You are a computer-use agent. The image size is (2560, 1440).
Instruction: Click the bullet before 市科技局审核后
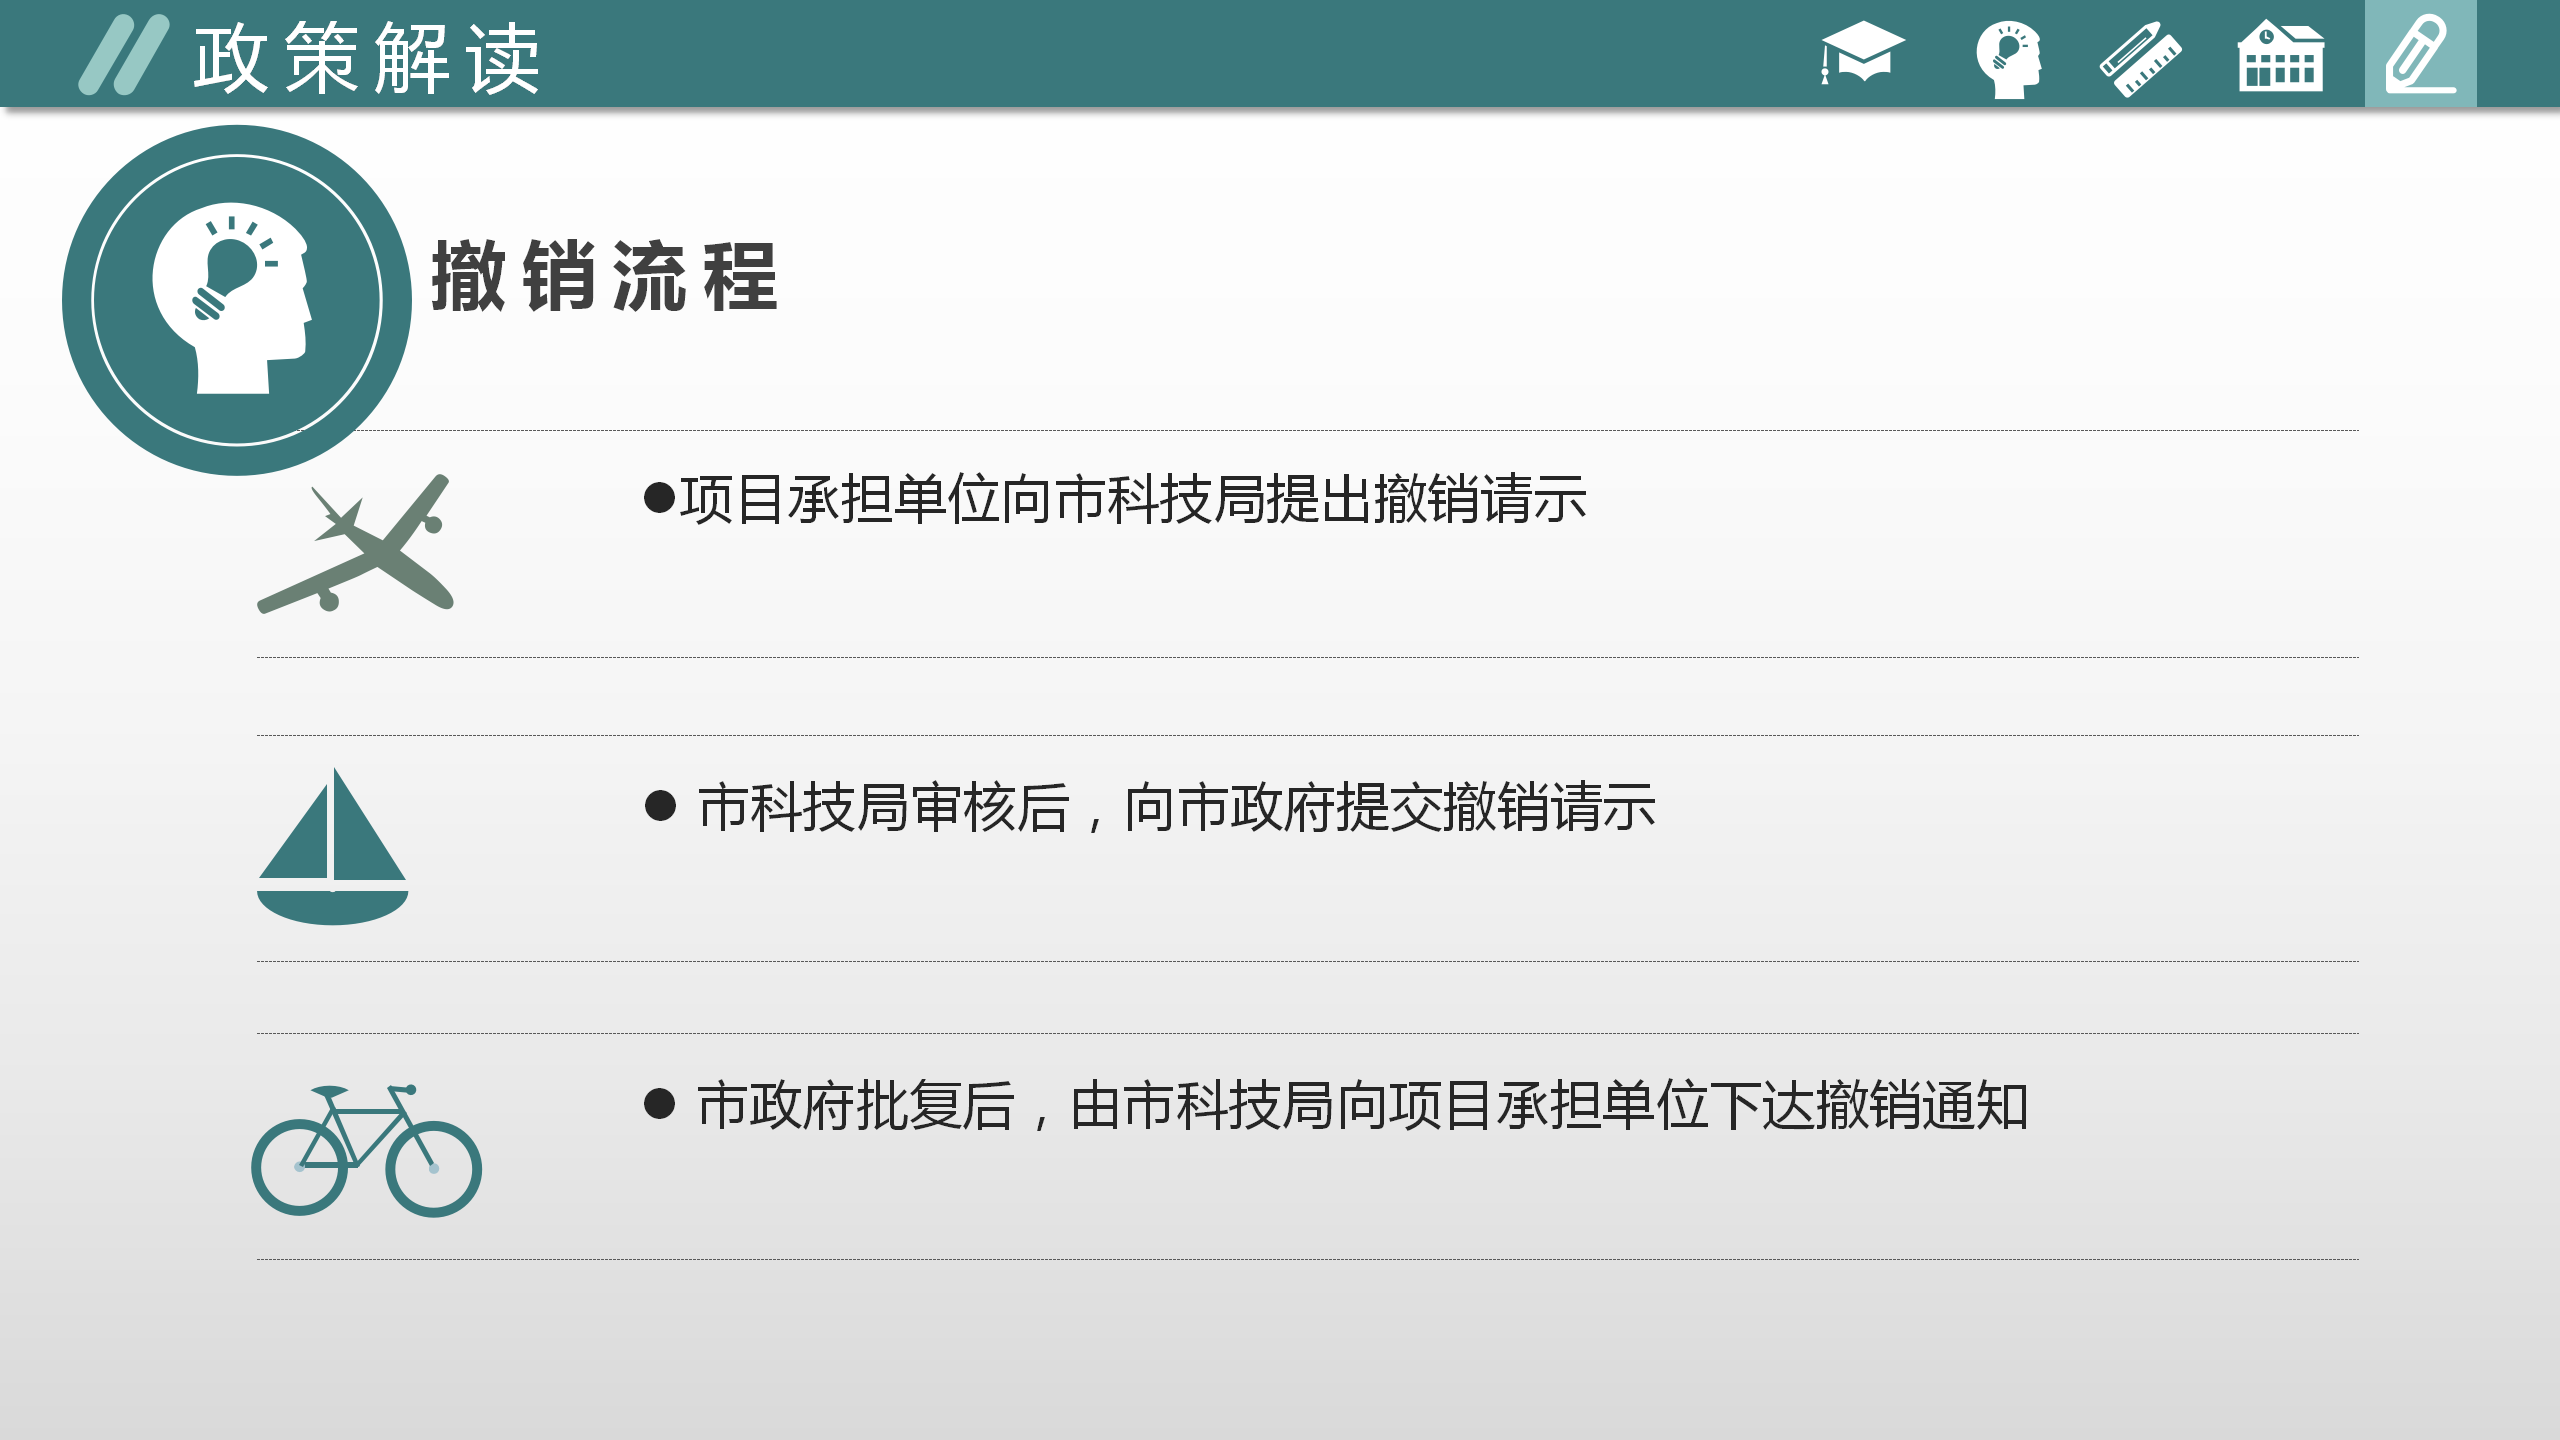[x=660, y=806]
